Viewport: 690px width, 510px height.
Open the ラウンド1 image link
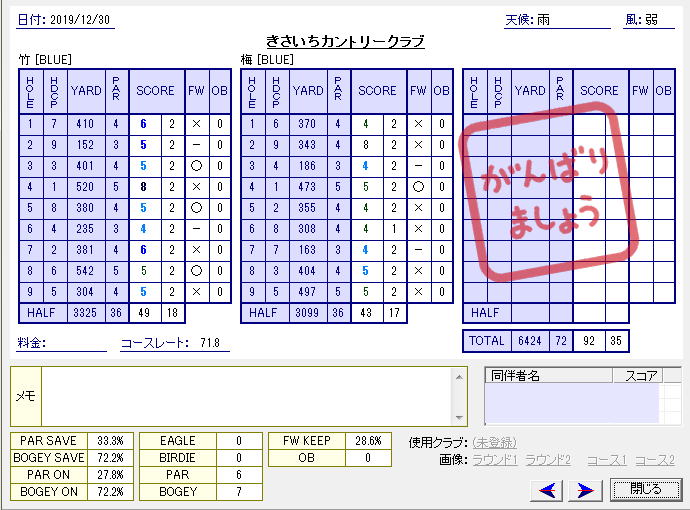(496, 460)
